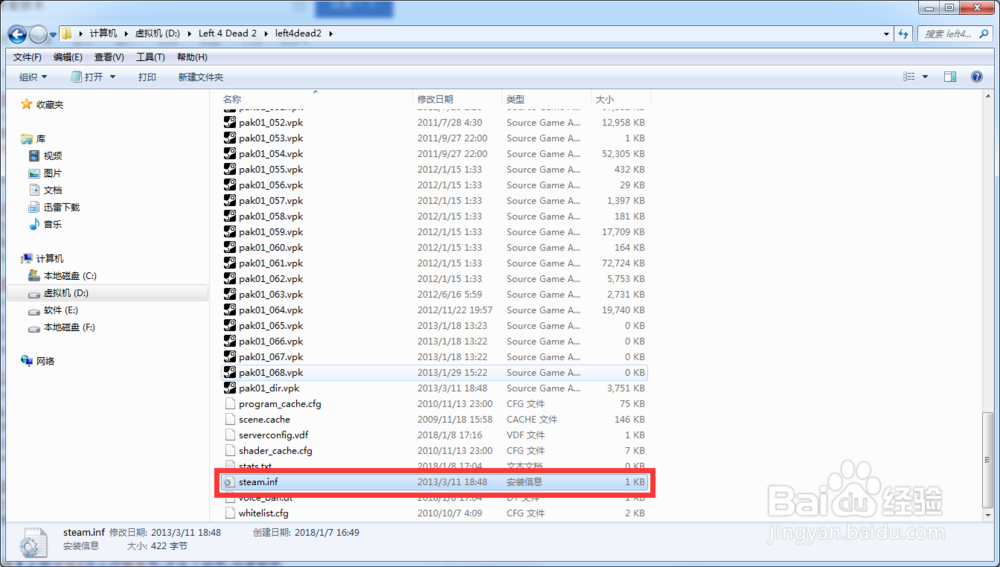The height and width of the screenshot is (567, 1000).
Task: Open the 音乐 library
Action: pos(45,225)
